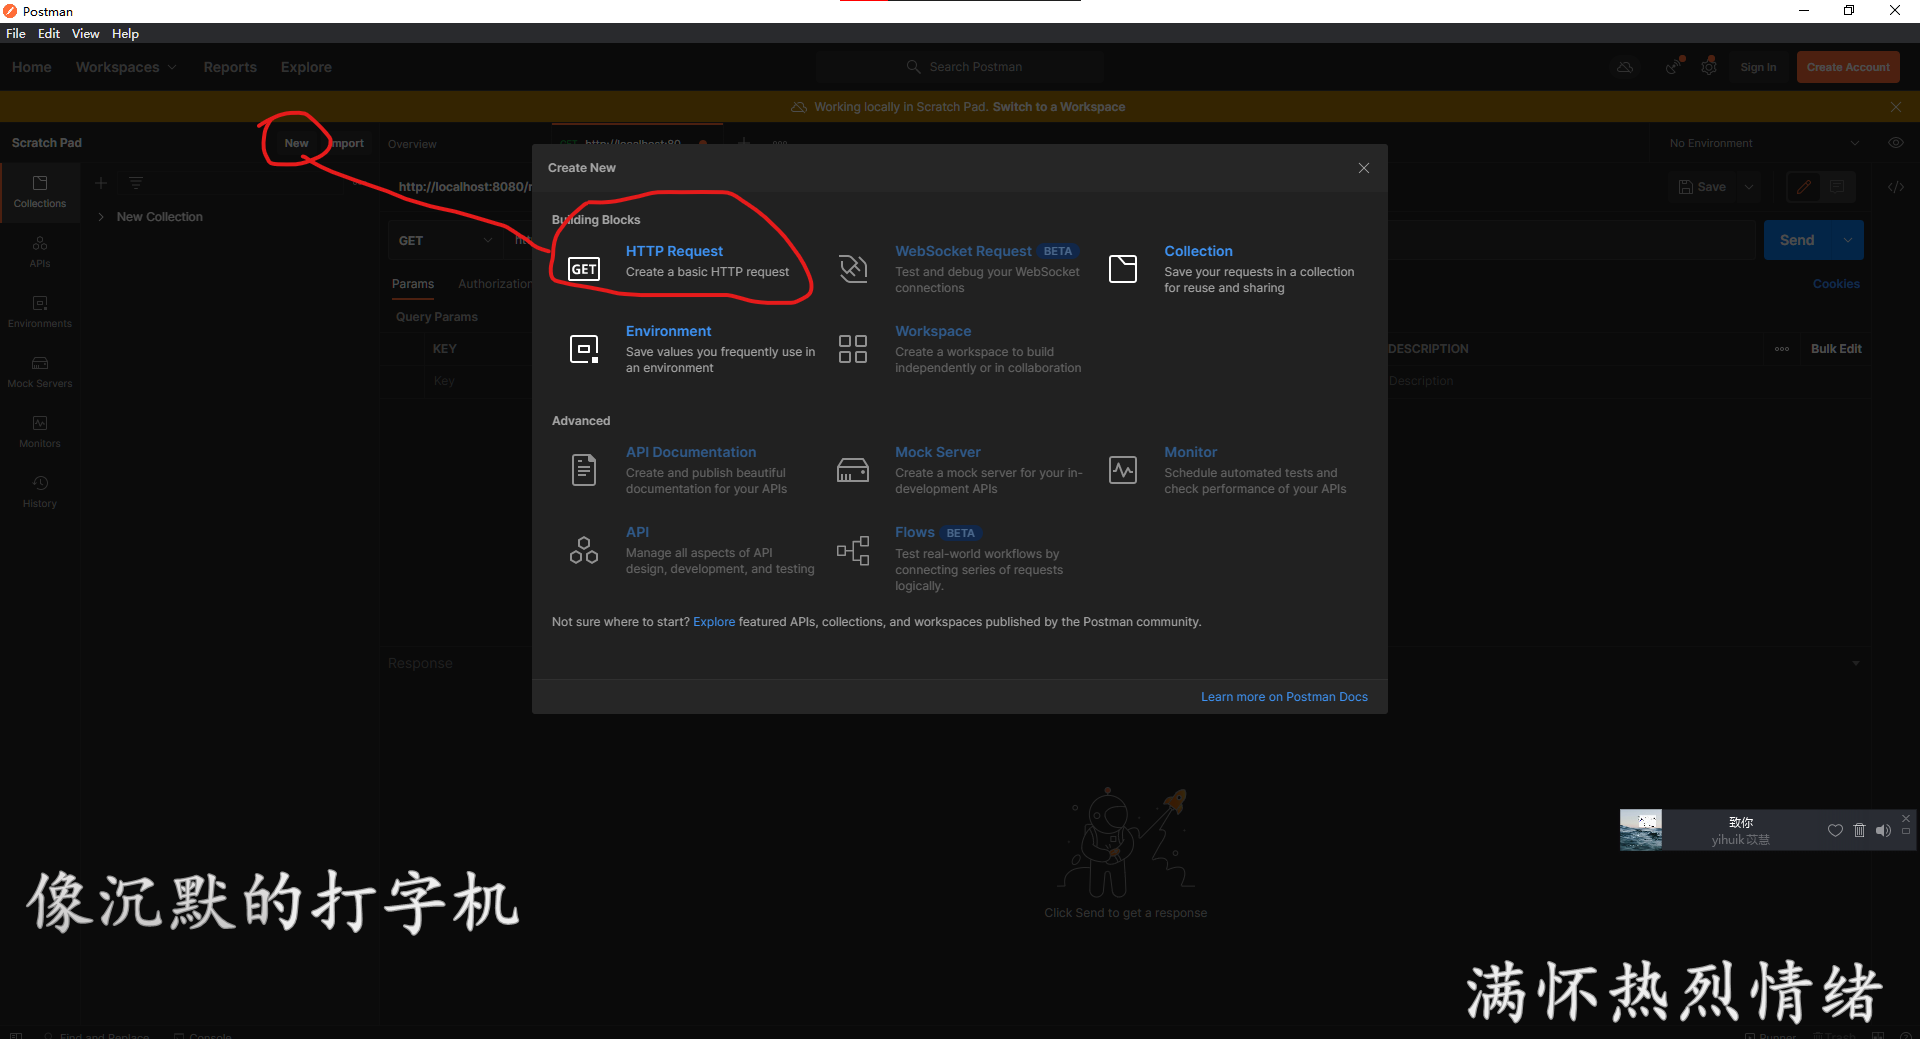Toggle the environment quick look eye icon

(x=1895, y=143)
